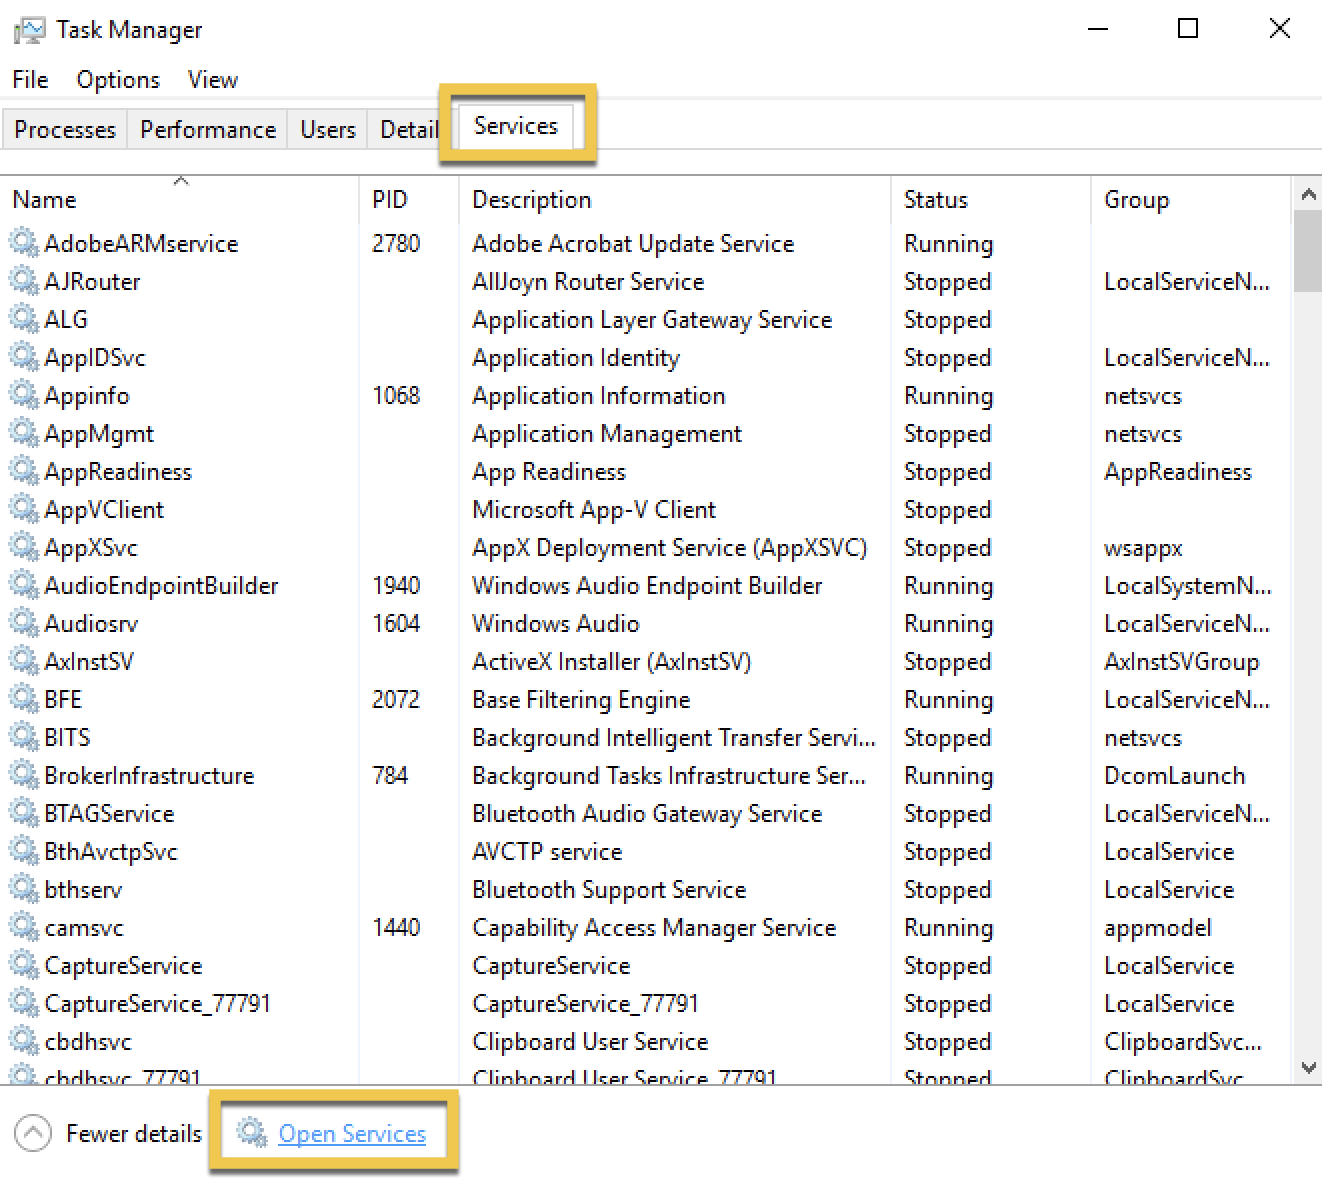Click the Open Services link

(x=352, y=1134)
